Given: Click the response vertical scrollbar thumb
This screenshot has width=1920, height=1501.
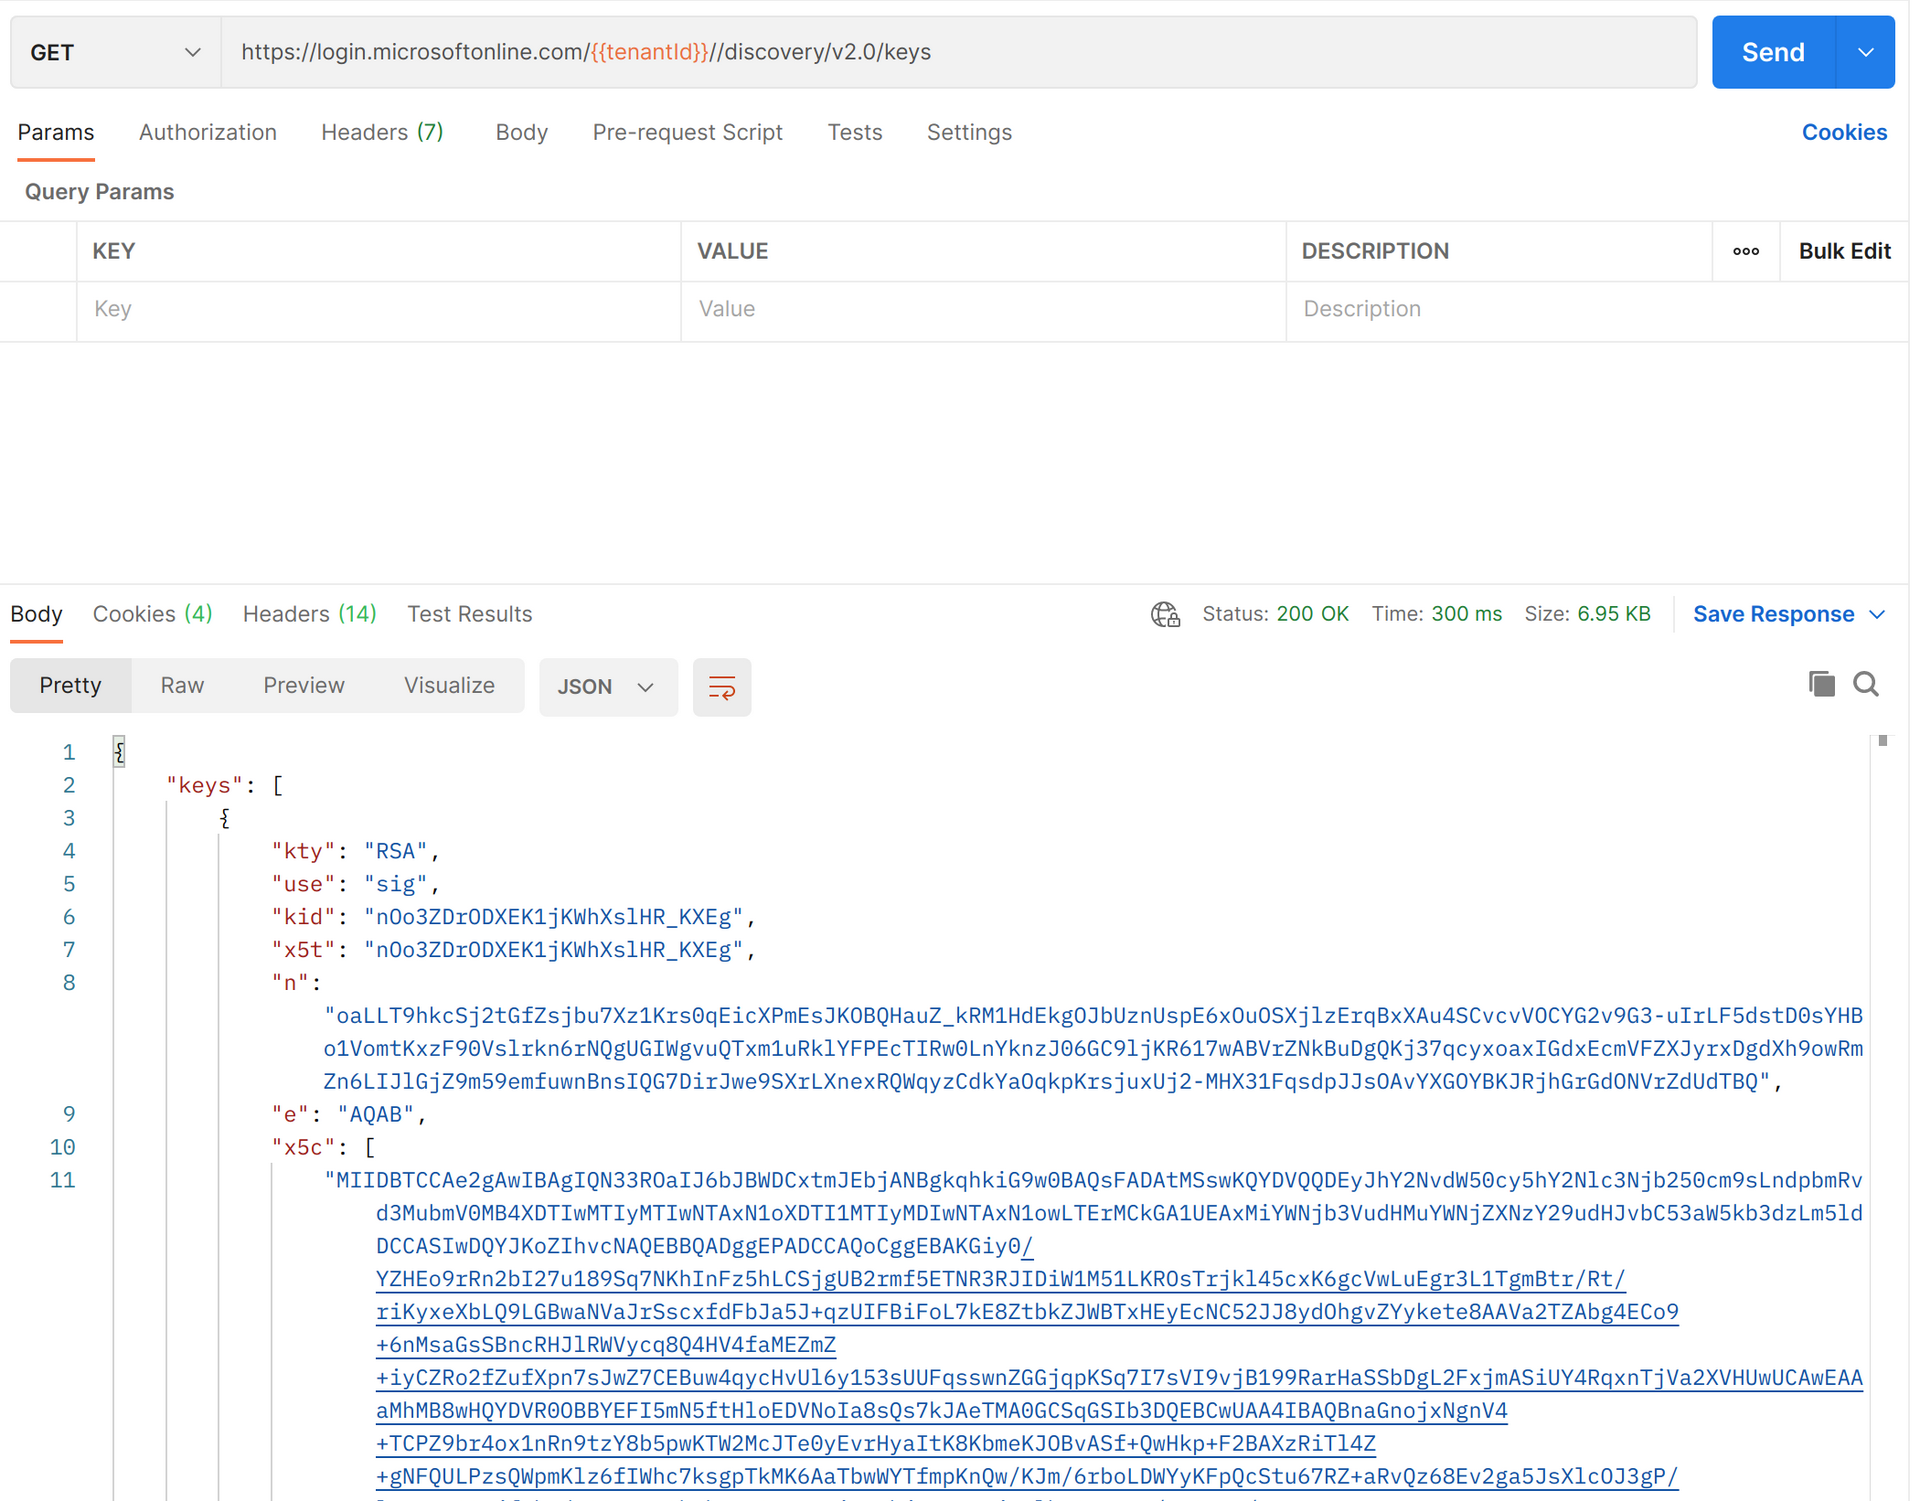Looking at the screenshot, I should click(x=1882, y=741).
